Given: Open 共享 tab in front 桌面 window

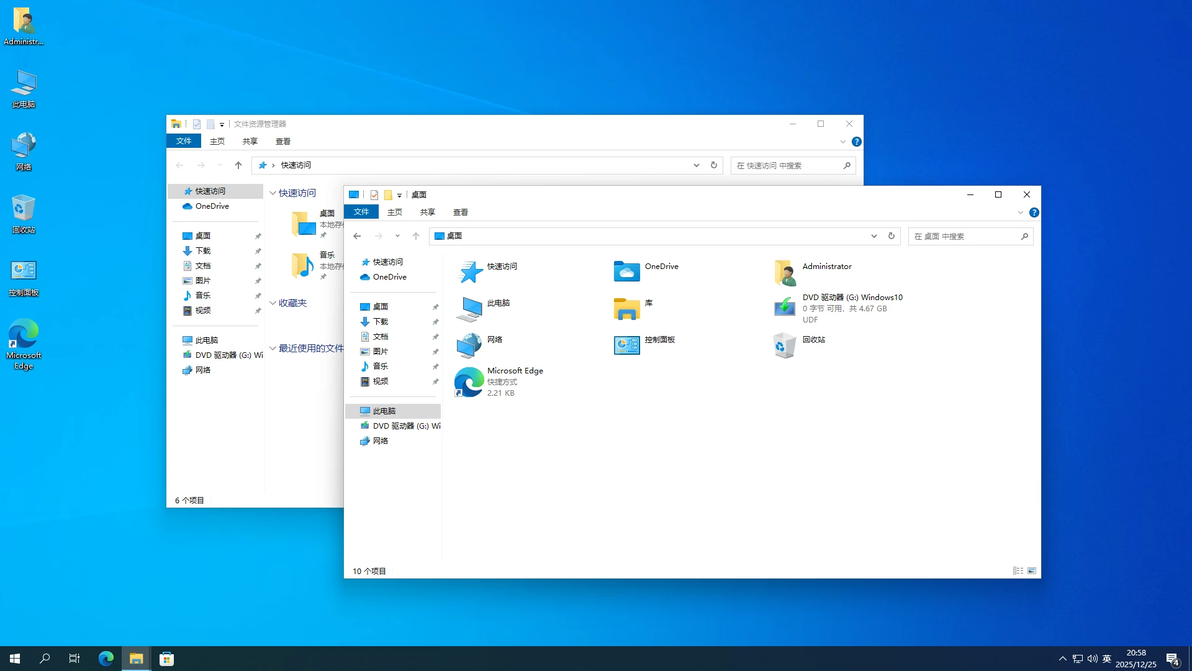Looking at the screenshot, I should (x=428, y=213).
